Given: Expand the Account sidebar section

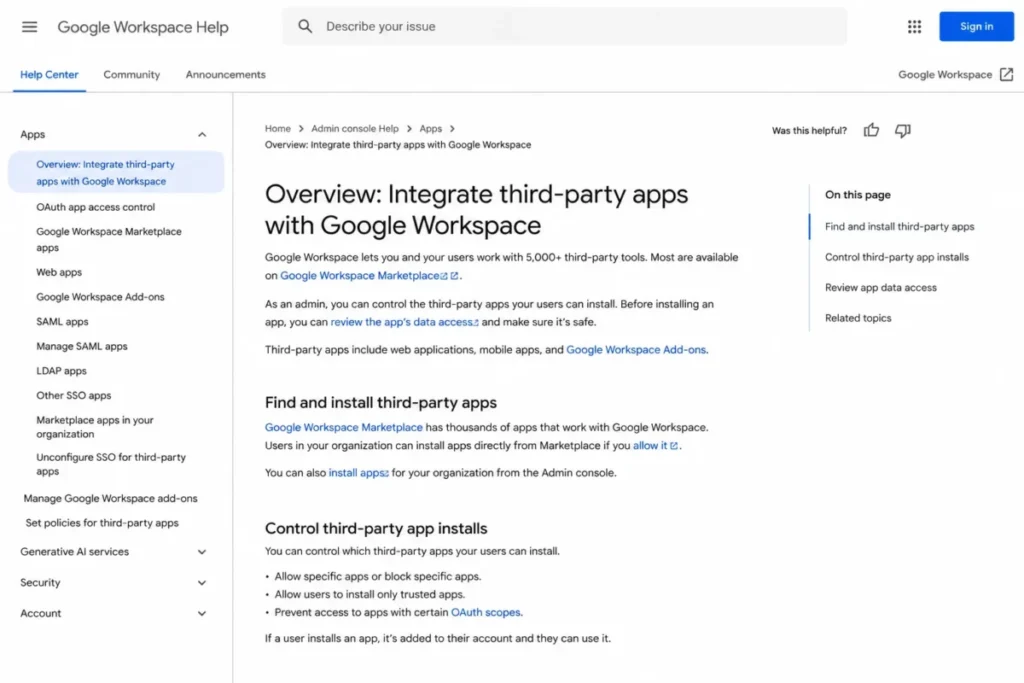Looking at the screenshot, I should point(202,613).
